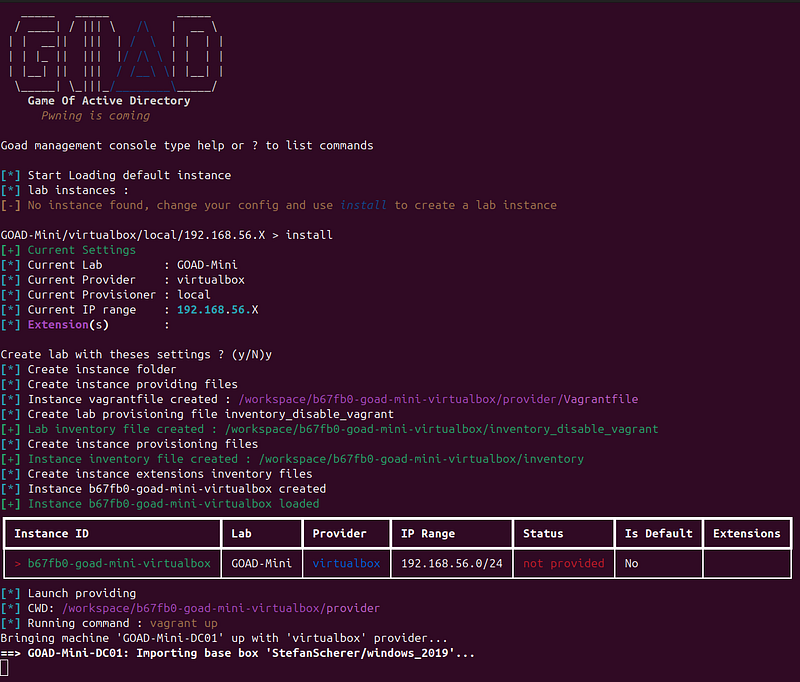Click the inventory_disable_vagrant path in green
Viewport: 800px width, 682px height.
[441, 429]
